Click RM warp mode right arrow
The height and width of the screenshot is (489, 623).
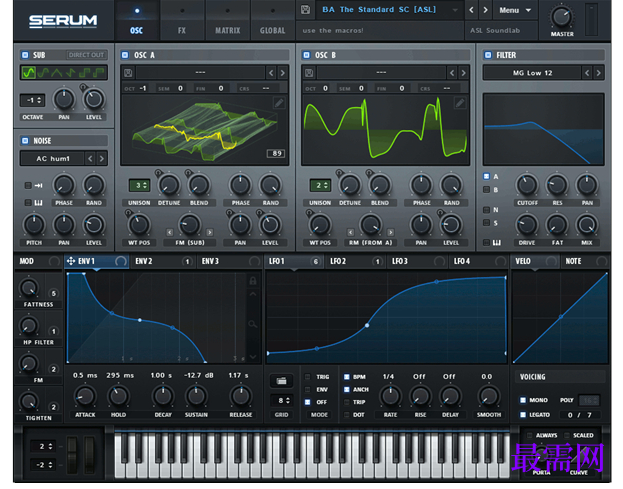(x=391, y=232)
